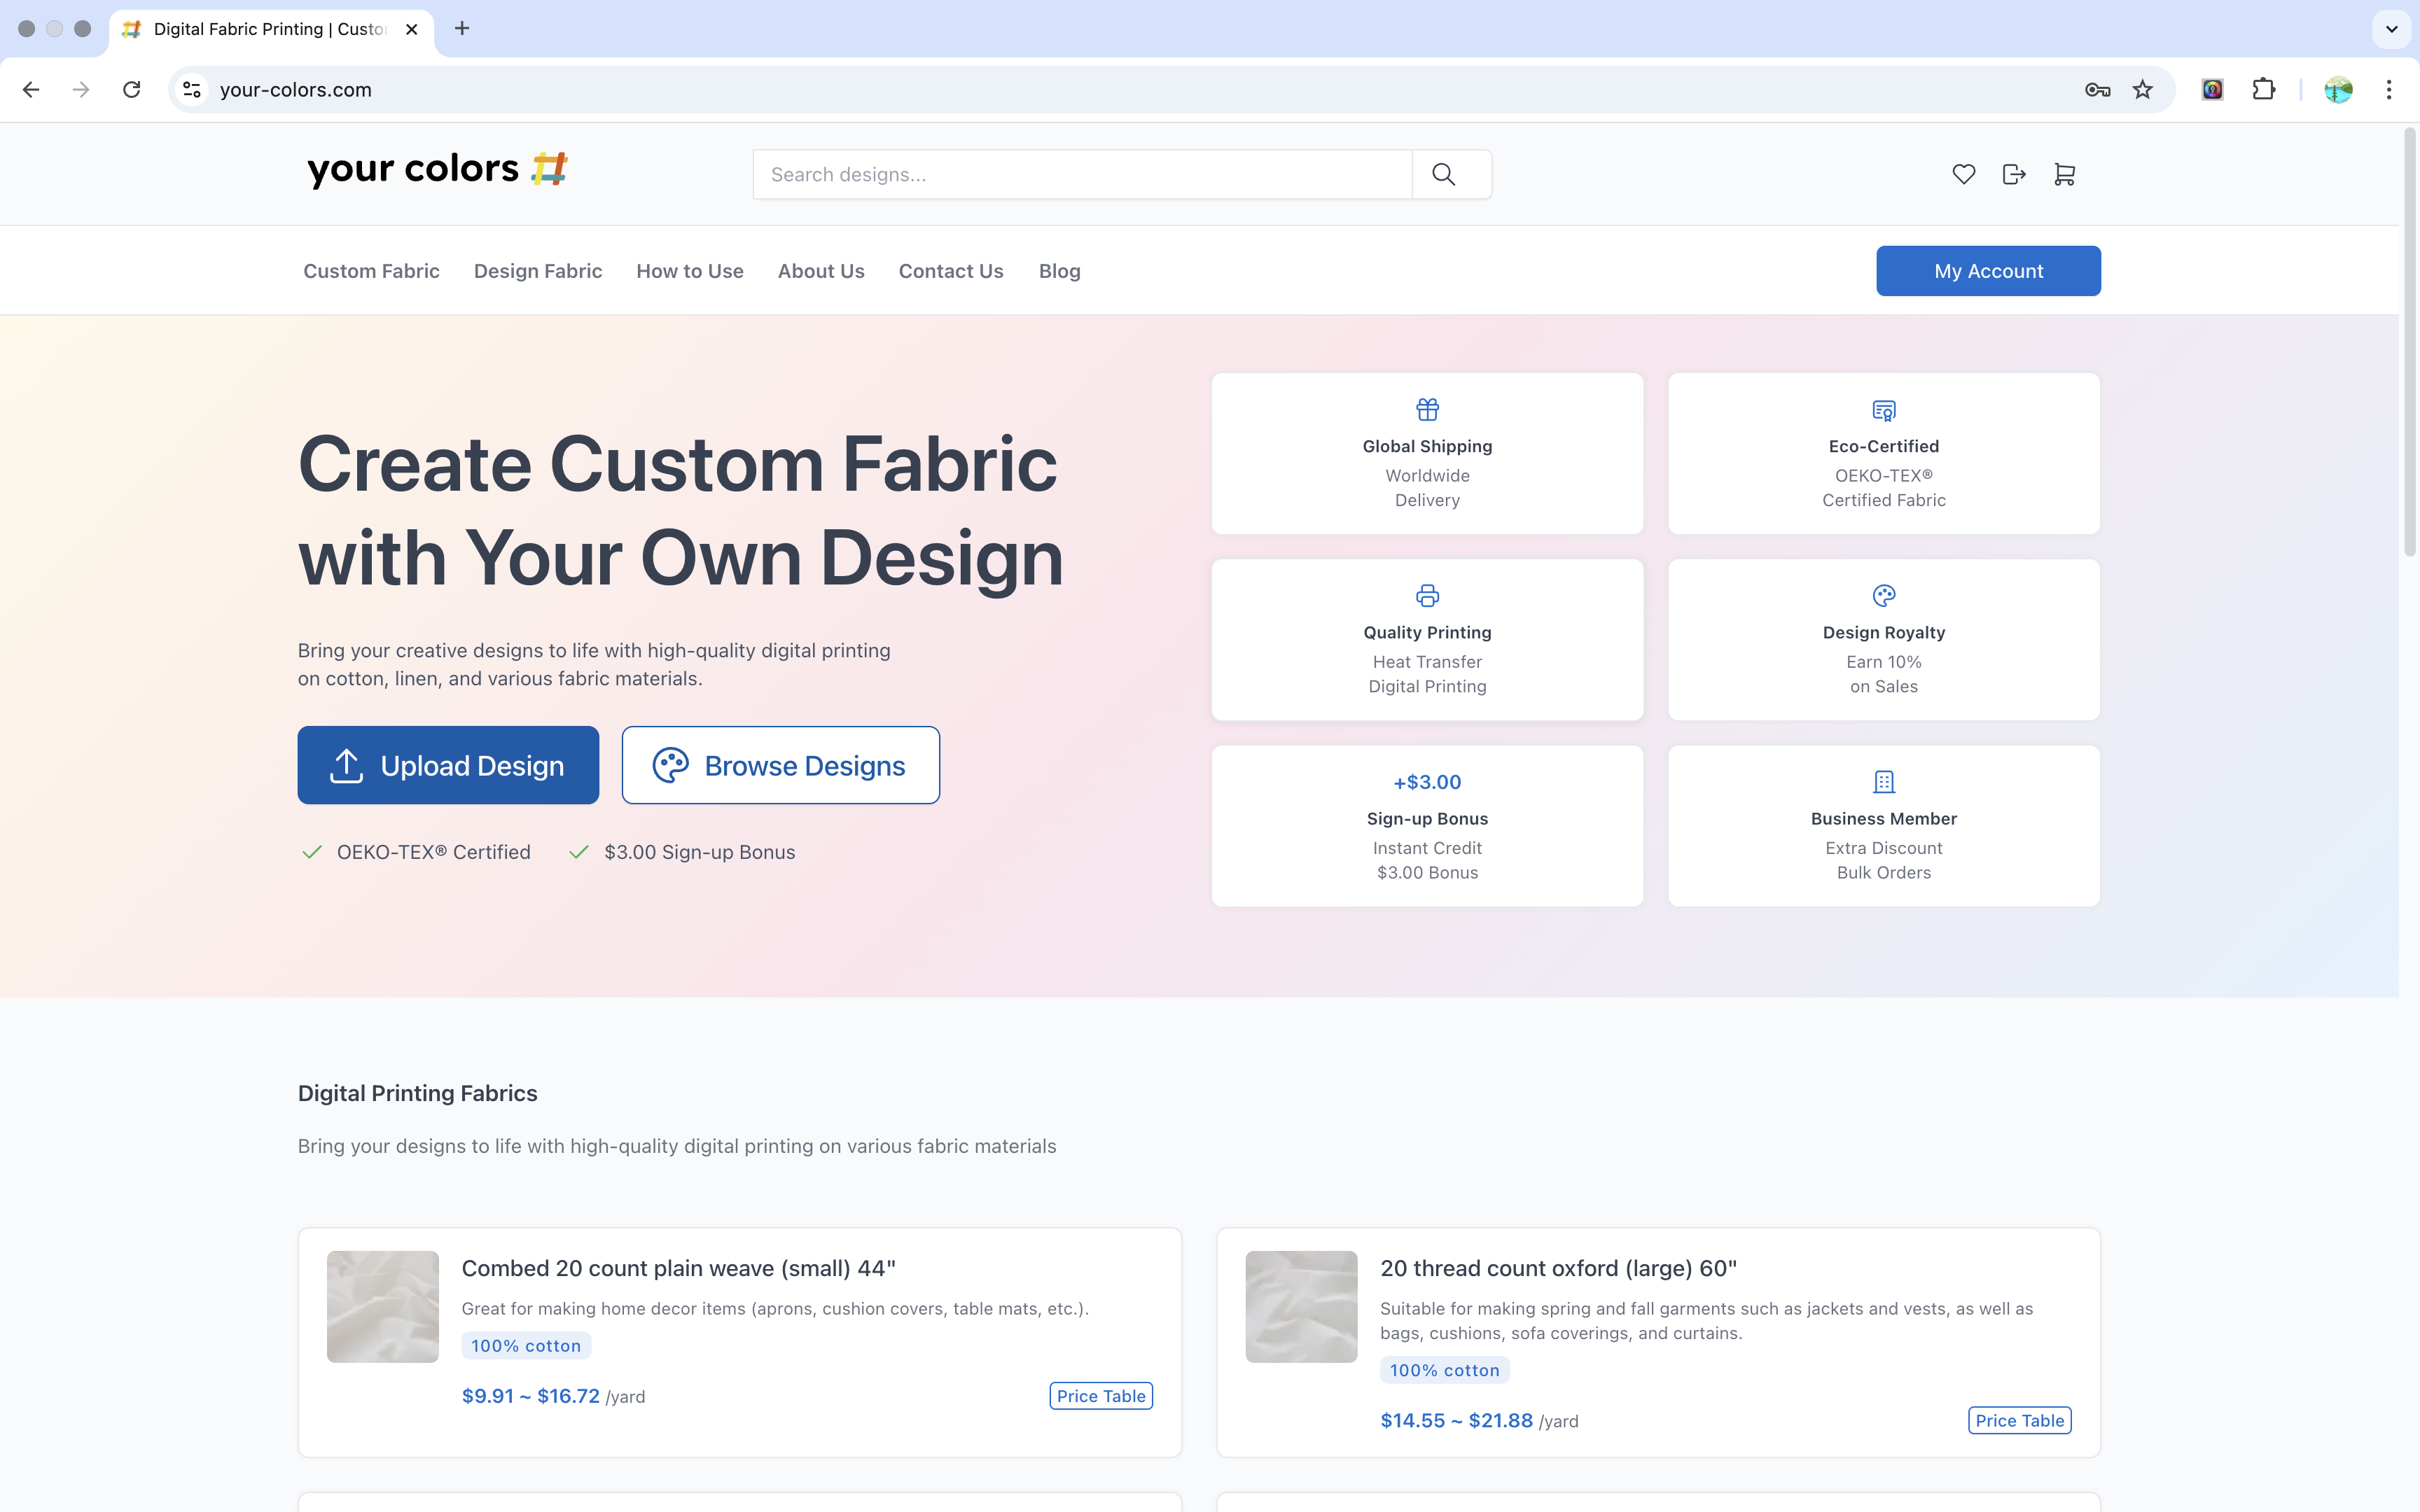Viewport: 2420px width, 1512px height.
Task: Click Browse Designs button
Action: coord(780,765)
